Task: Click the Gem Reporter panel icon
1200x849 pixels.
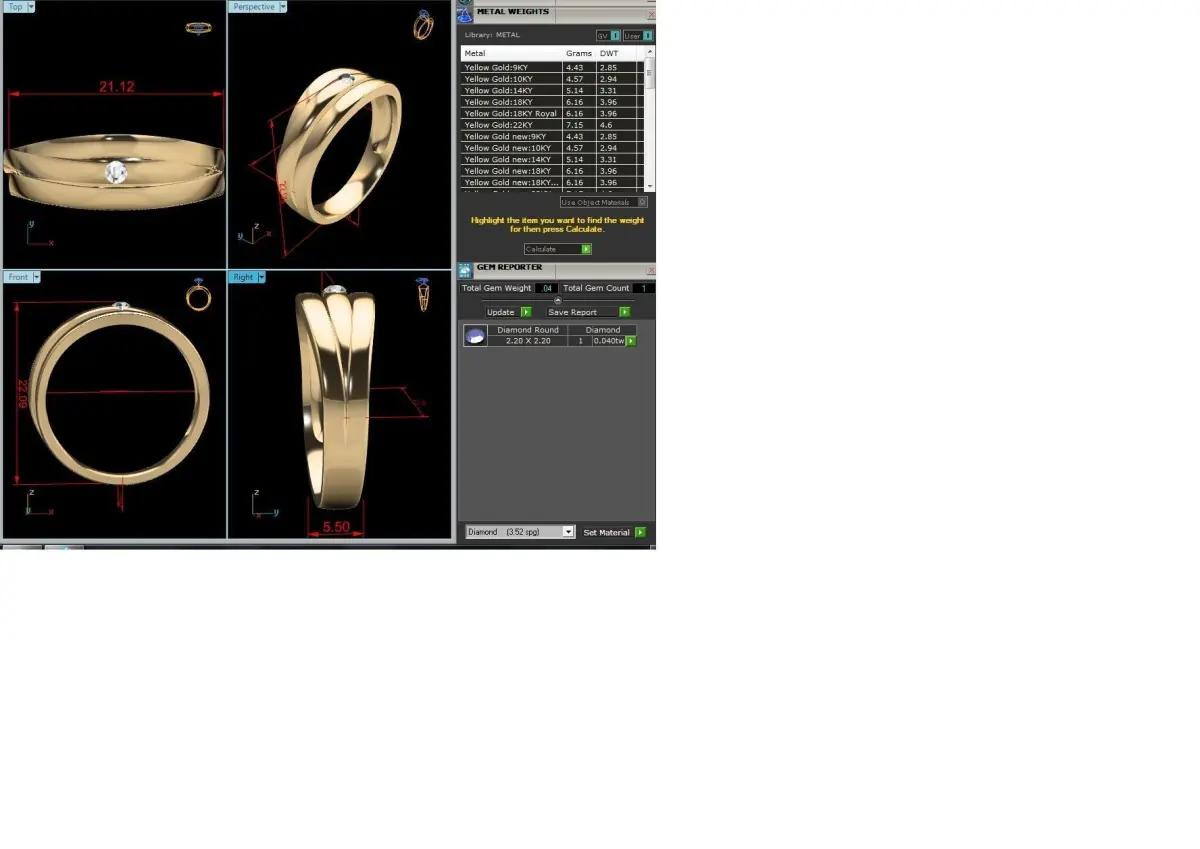Action: click(465, 270)
